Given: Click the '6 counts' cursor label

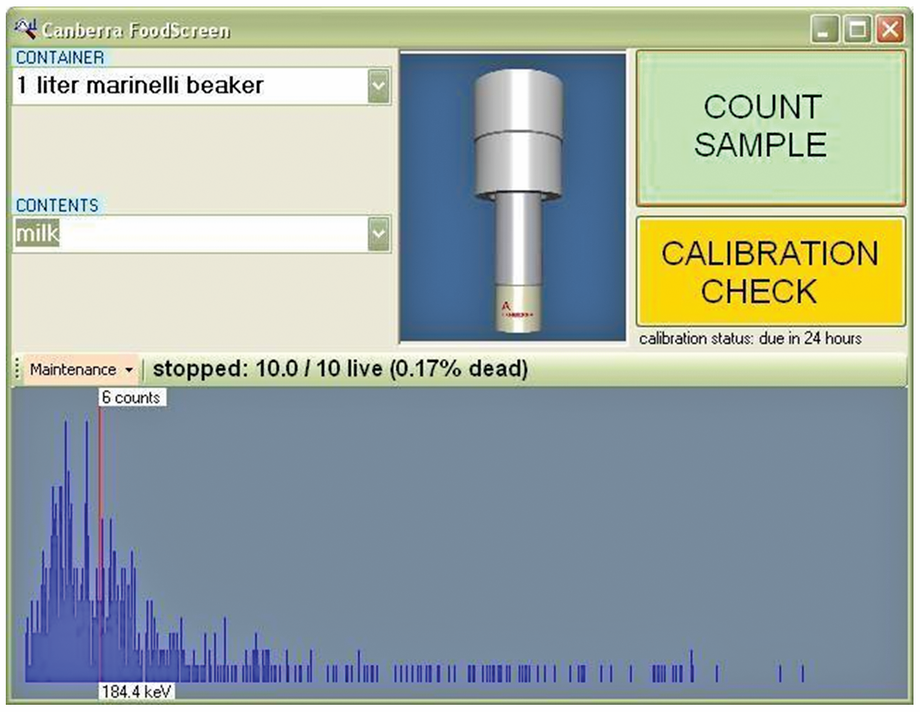Looking at the screenshot, I should 131,398.
